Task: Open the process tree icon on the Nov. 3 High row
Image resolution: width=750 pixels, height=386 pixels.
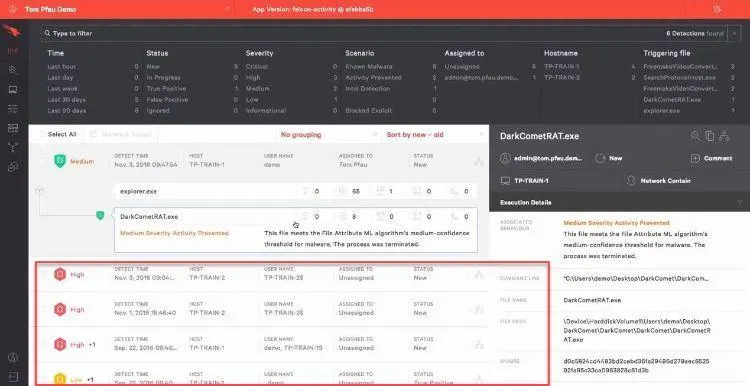Action: coord(479,275)
